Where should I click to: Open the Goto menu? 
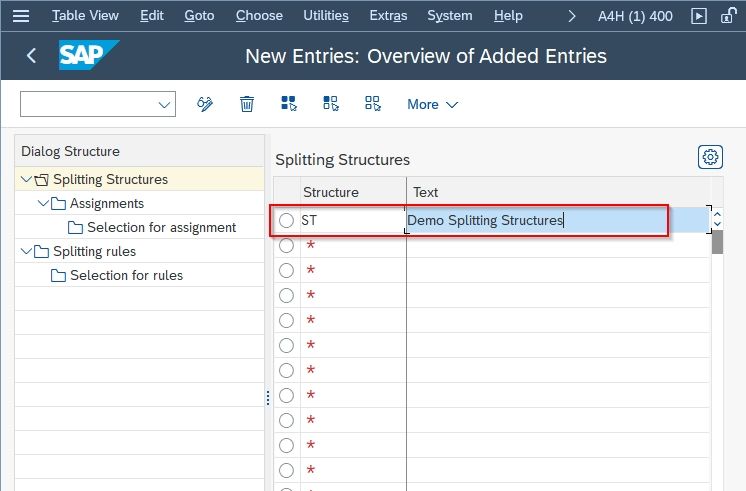pos(199,16)
